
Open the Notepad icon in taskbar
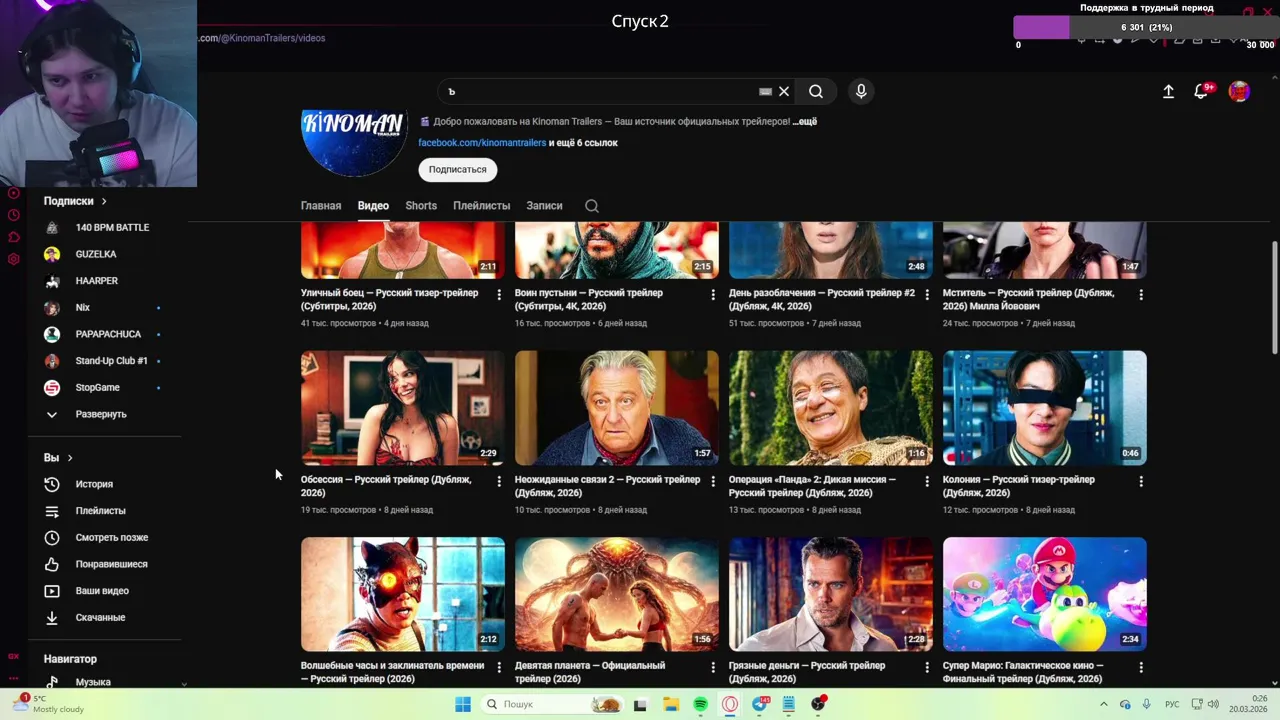[x=789, y=704]
